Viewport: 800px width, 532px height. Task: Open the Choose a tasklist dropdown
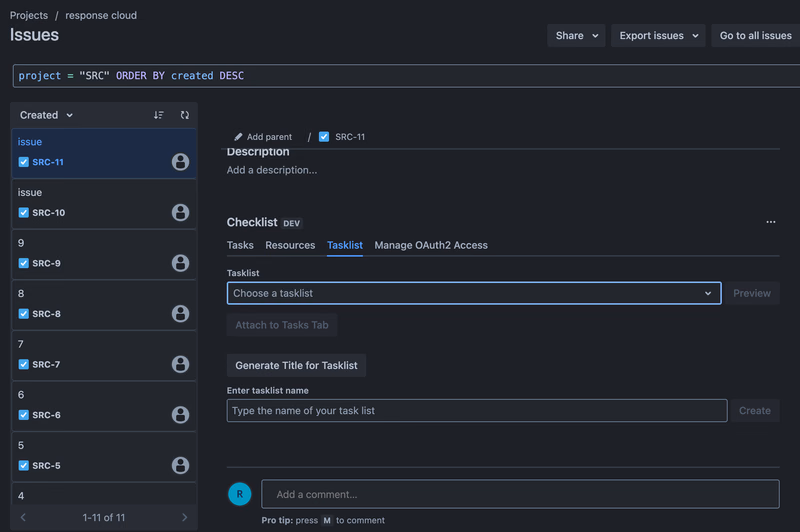pos(474,293)
